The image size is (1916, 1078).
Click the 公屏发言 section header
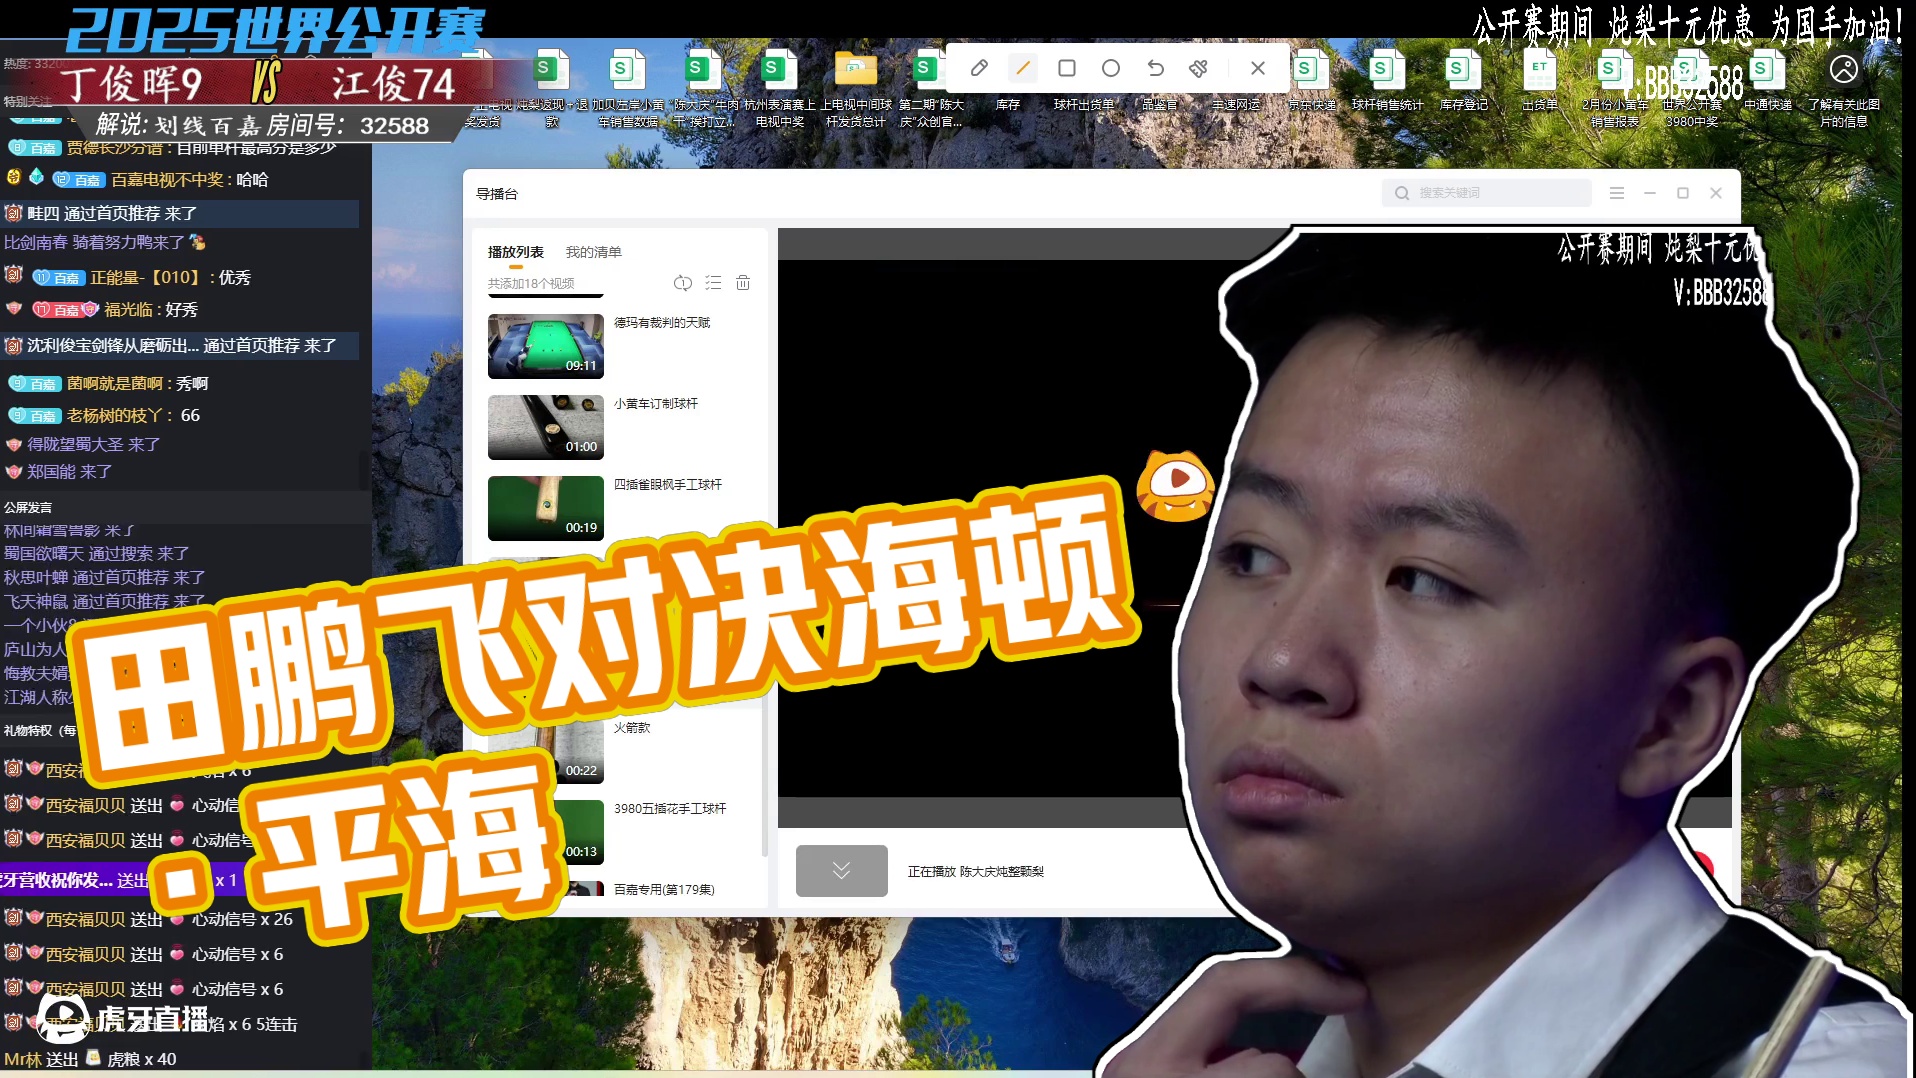click(28, 507)
